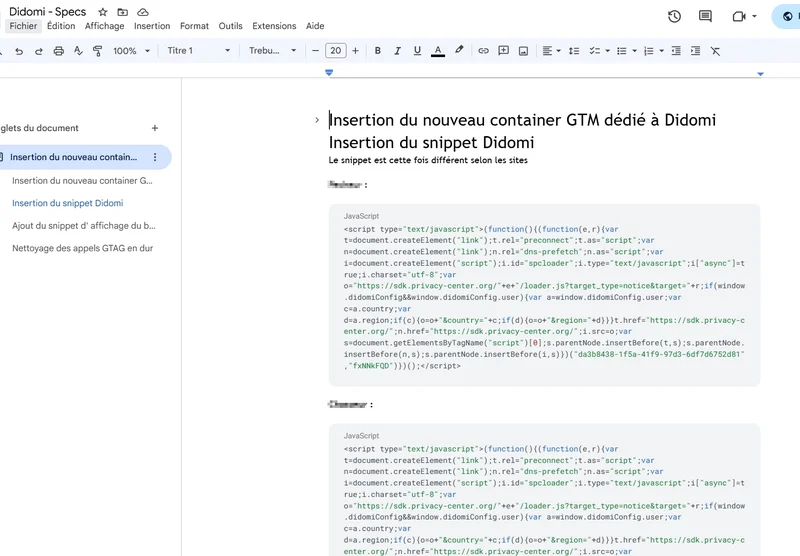Viewport: 800px width, 556px height.
Task: Jump to Insertion du snippet Didomi outline entry
Action: [67, 203]
